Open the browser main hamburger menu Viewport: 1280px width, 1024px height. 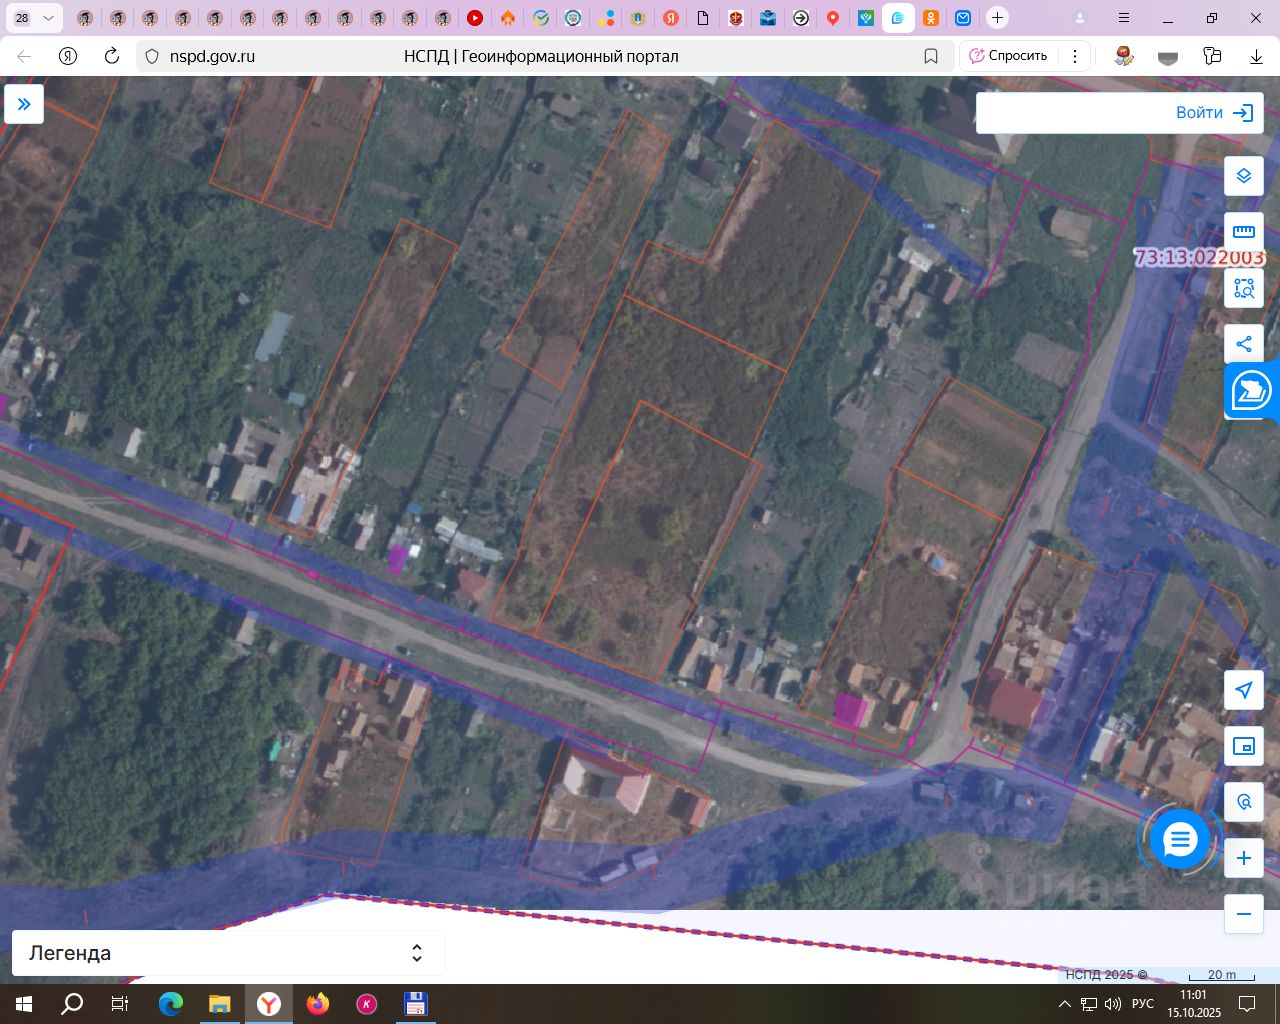(1124, 18)
